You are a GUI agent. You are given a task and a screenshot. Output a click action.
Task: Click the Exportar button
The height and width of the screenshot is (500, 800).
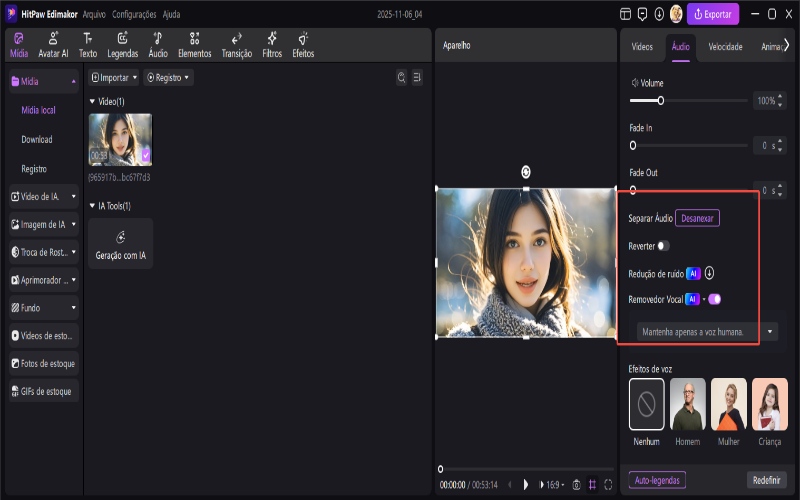[x=713, y=15]
